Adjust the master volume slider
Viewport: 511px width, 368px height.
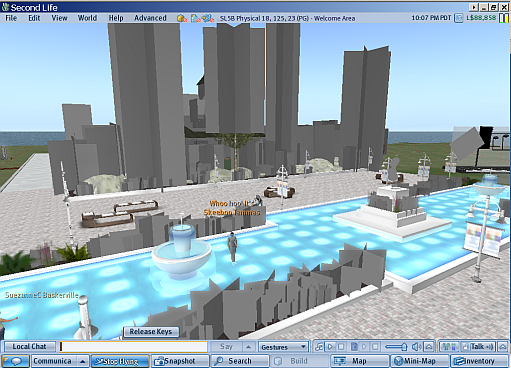[x=397, y=347]
